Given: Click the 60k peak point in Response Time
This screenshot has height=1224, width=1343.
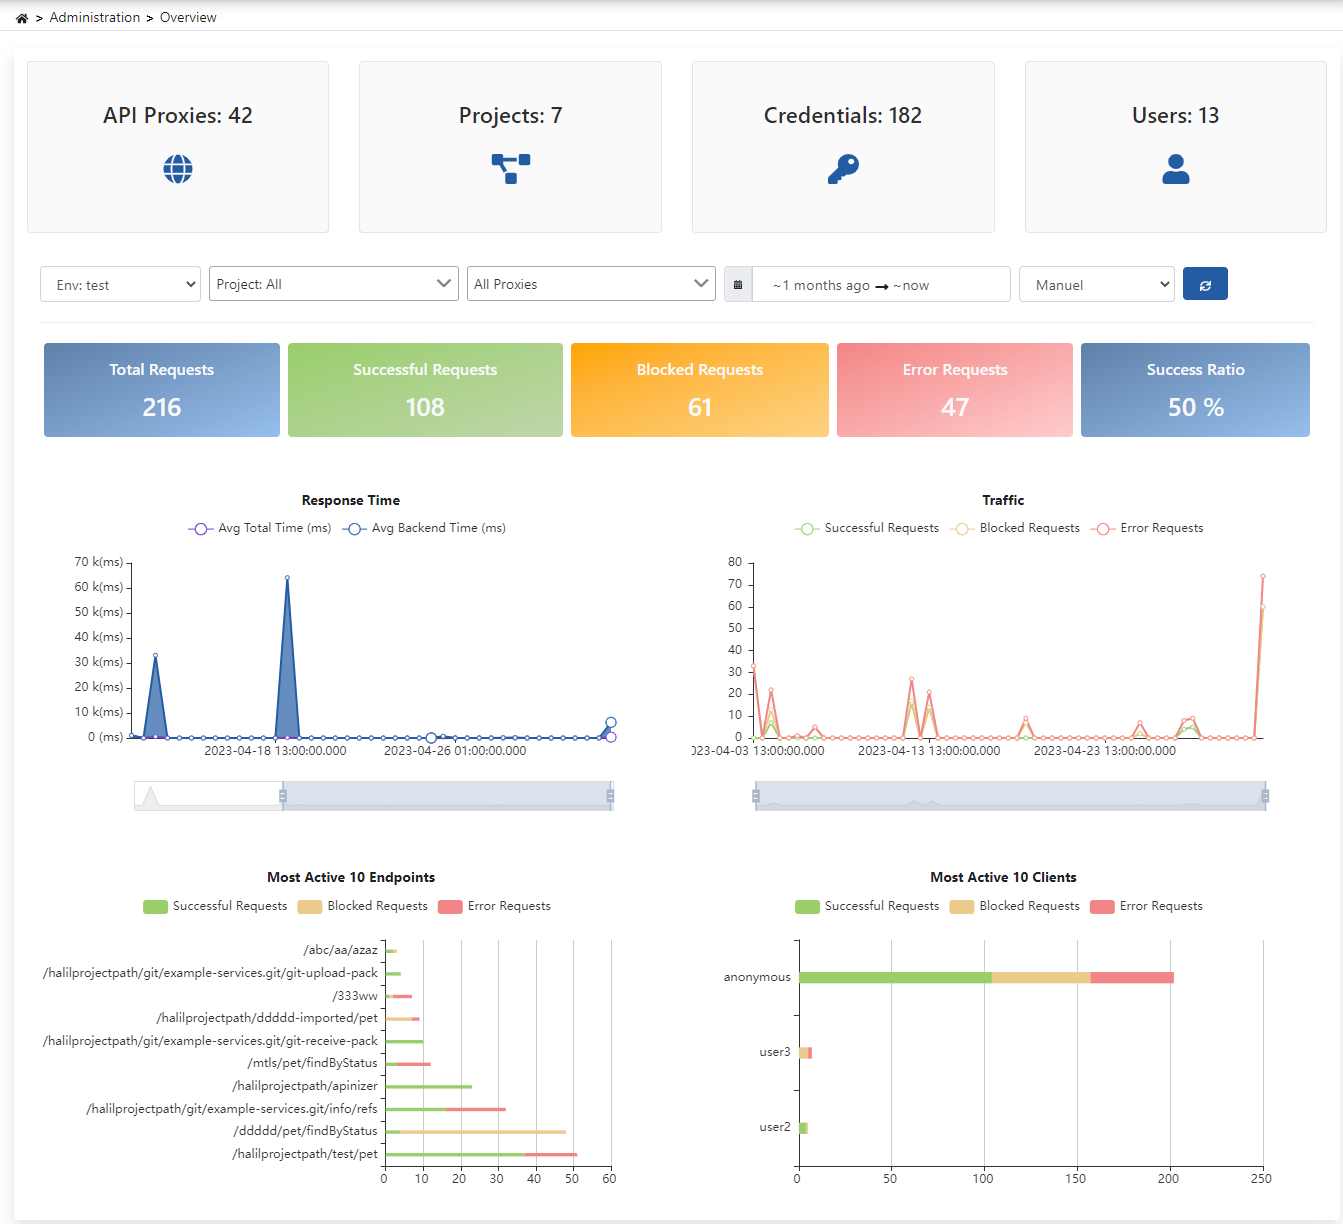Looking at the screenshot, I should point(287,578).
